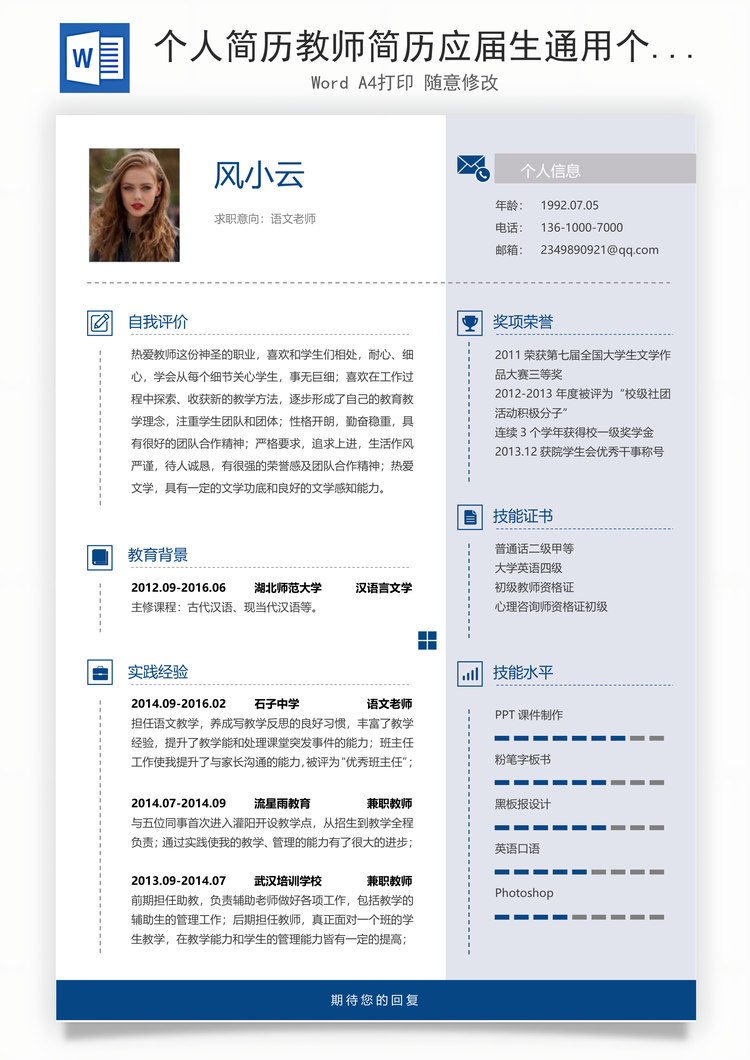Click the envelope and phone contact icon
The width and height of the screenshot is (750, 1060).
[x=473, y=168]
